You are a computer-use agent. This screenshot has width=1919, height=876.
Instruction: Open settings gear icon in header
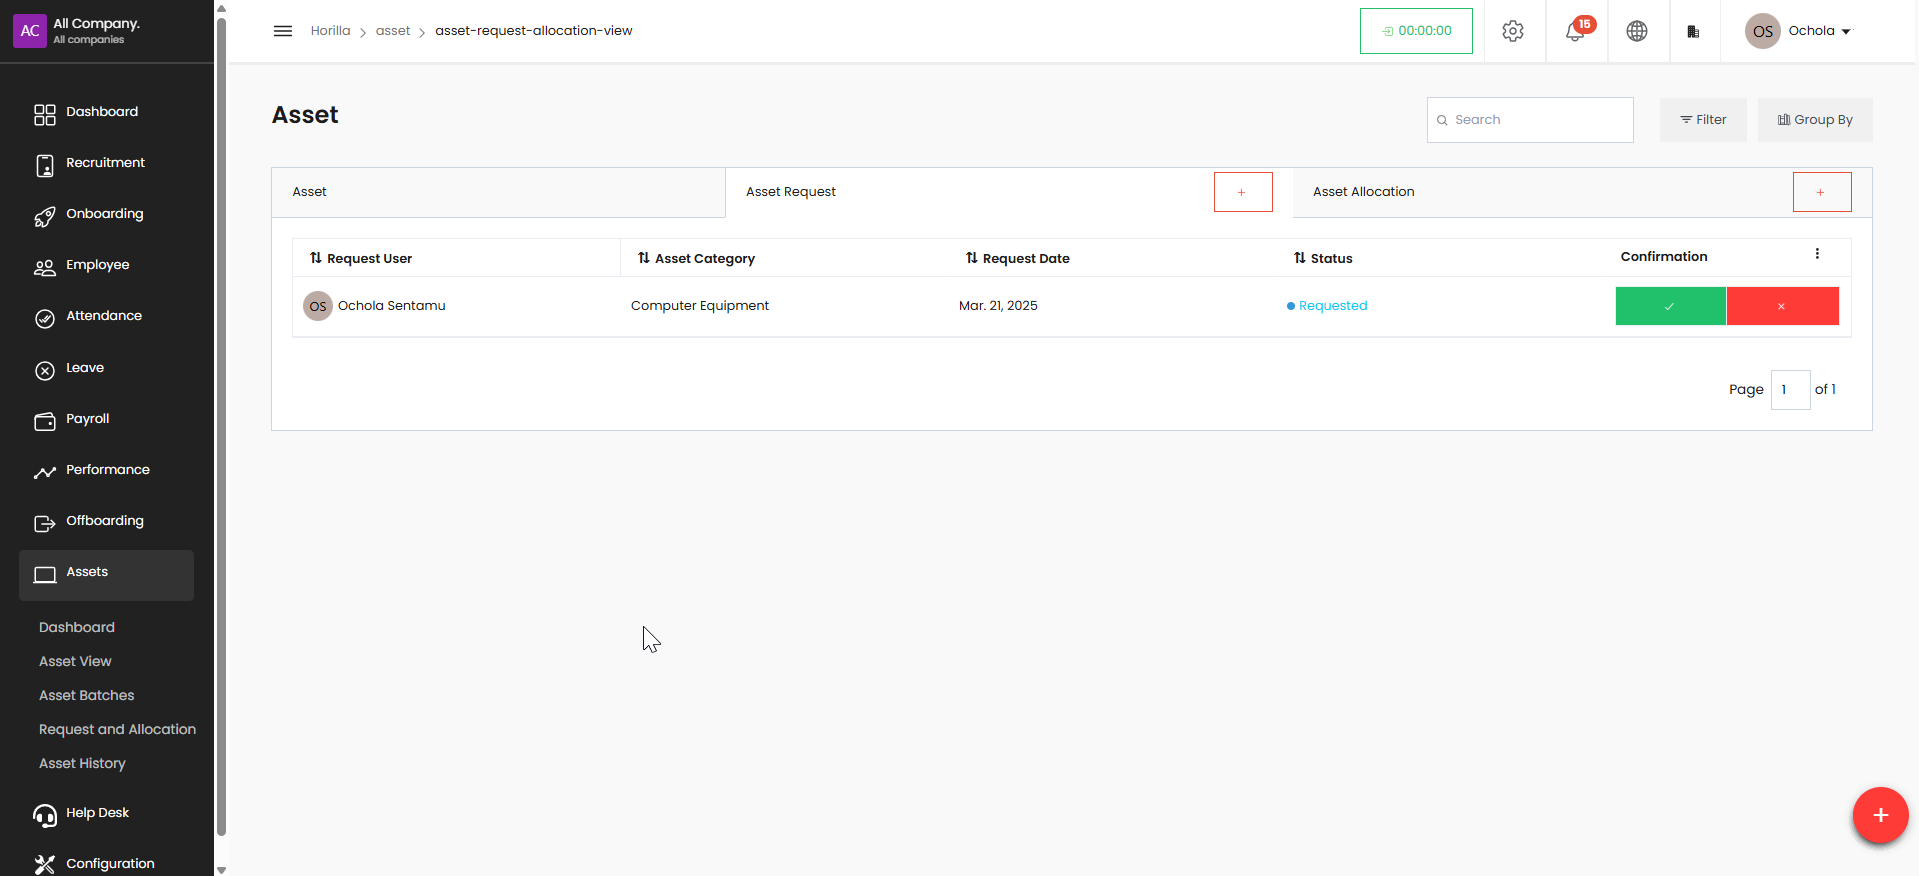1513,31
